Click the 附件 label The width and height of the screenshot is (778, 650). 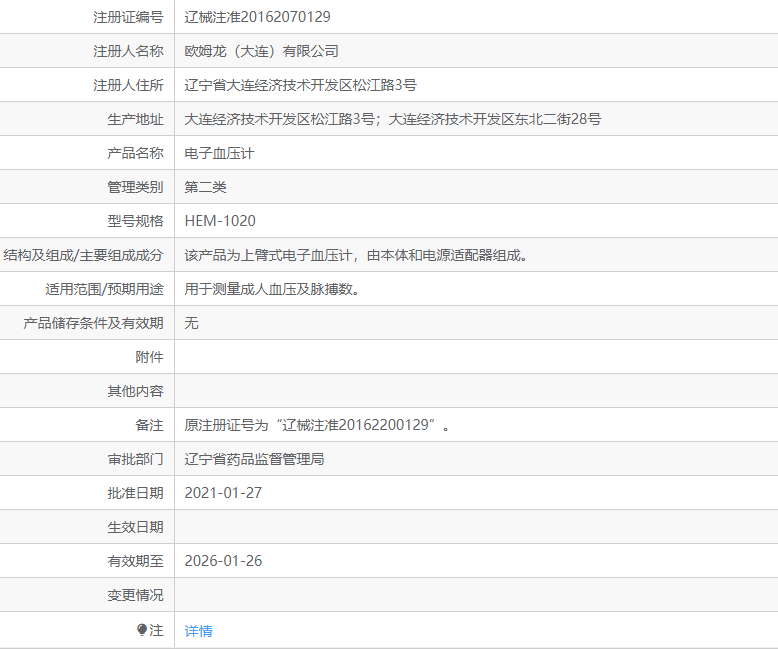click(x=149, y=357)
